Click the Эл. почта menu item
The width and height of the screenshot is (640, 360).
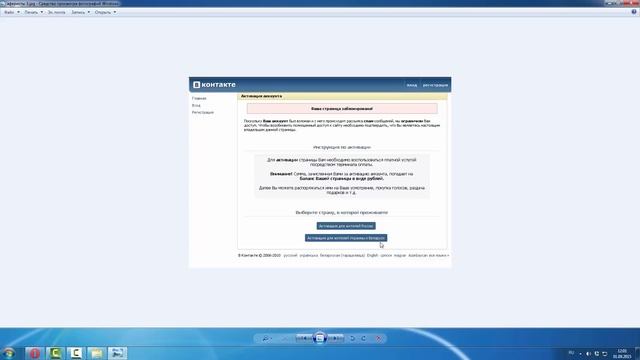click(56, 12)
